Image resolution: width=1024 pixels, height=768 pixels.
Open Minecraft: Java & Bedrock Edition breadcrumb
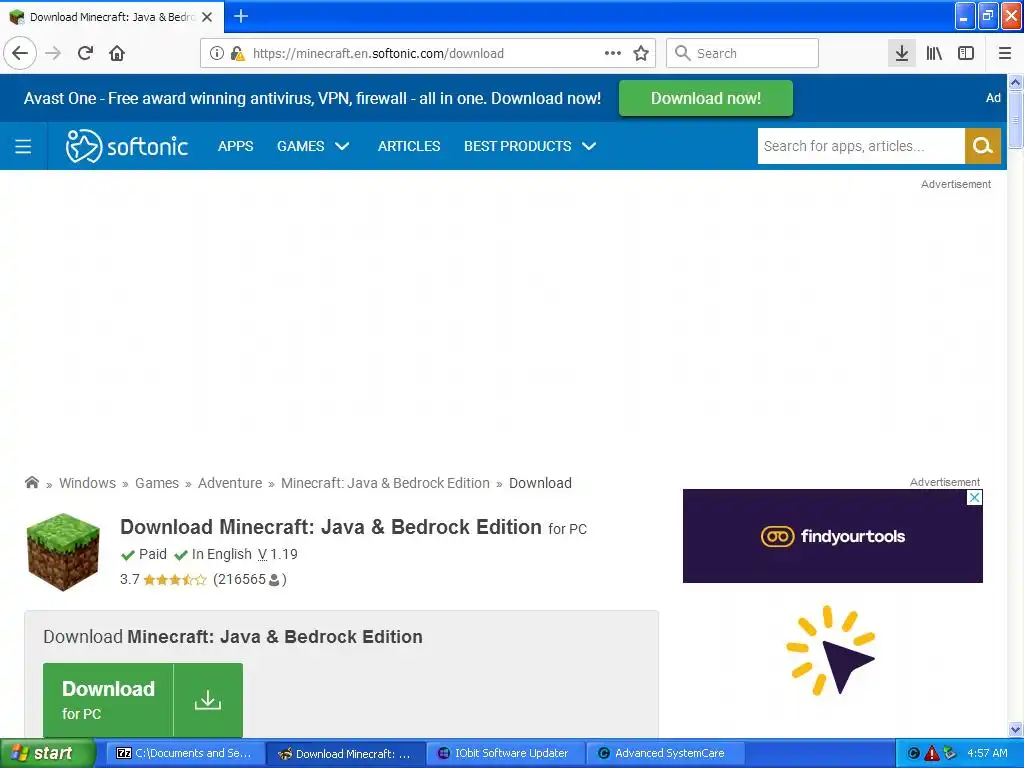(x=385, y=483)
